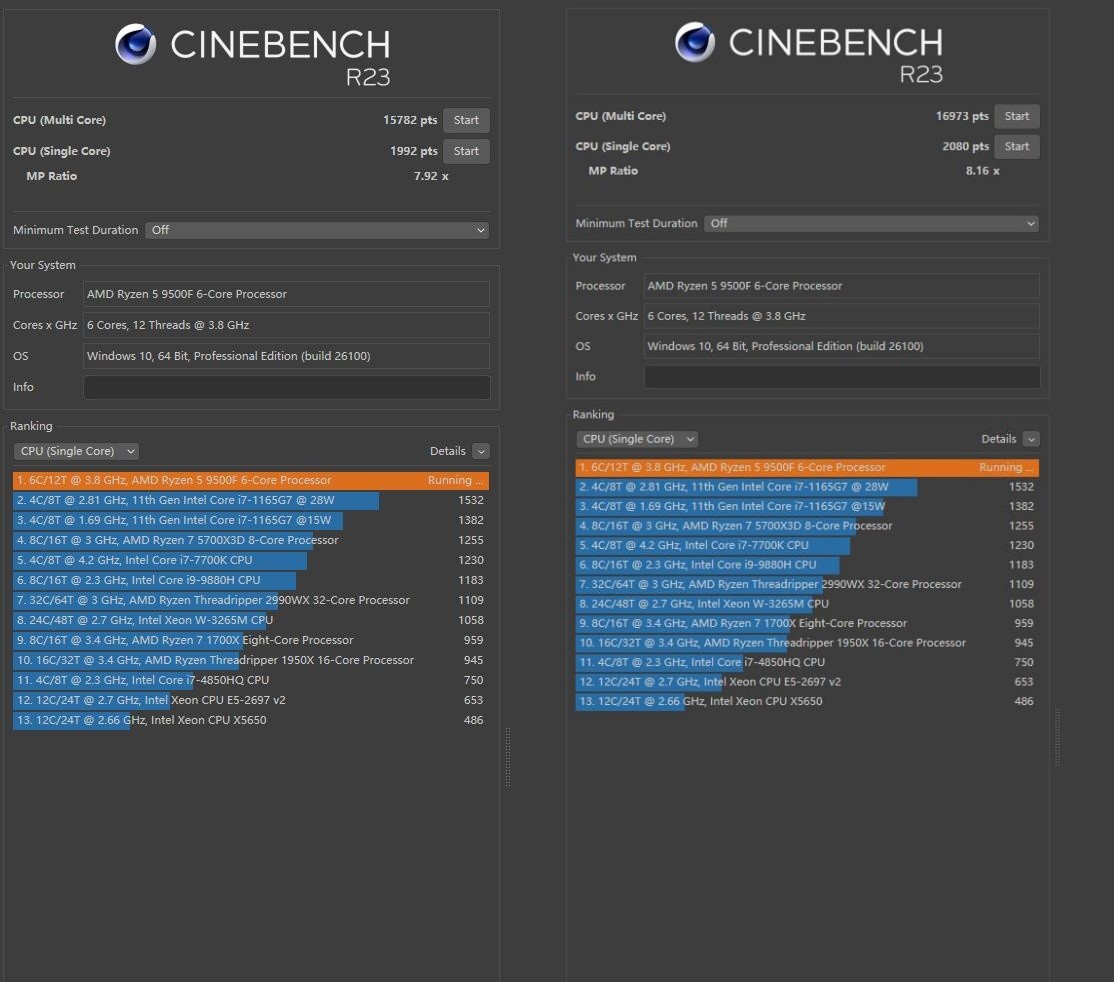Image resolution: width=1114 pixels, height=982 pixels.
Task: Click 15782 pts multi core score in left window
Action: [410, 120]
